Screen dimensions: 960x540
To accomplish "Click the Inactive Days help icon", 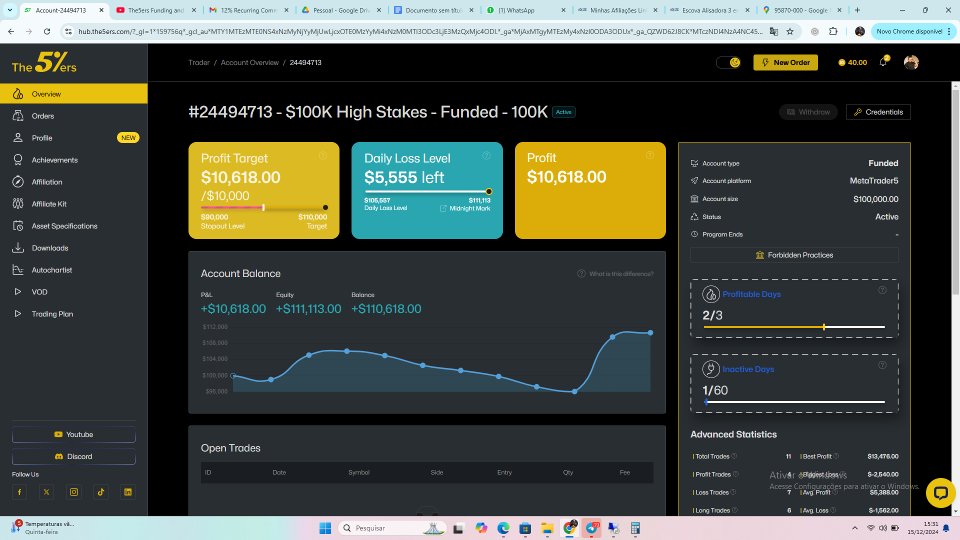I will click(x=882, y=366).
